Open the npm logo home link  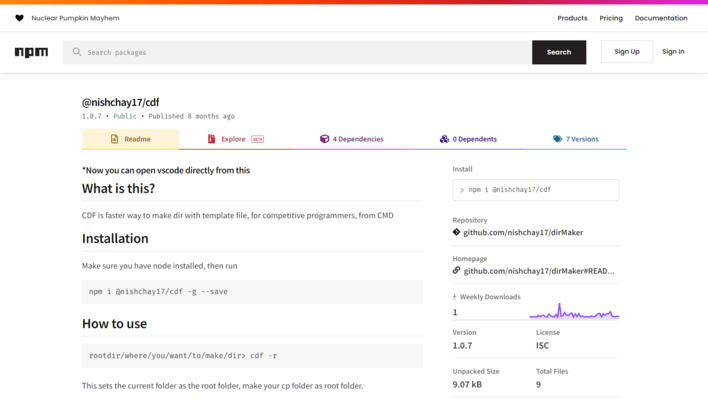pyautogui.click(x=31, y=52)
